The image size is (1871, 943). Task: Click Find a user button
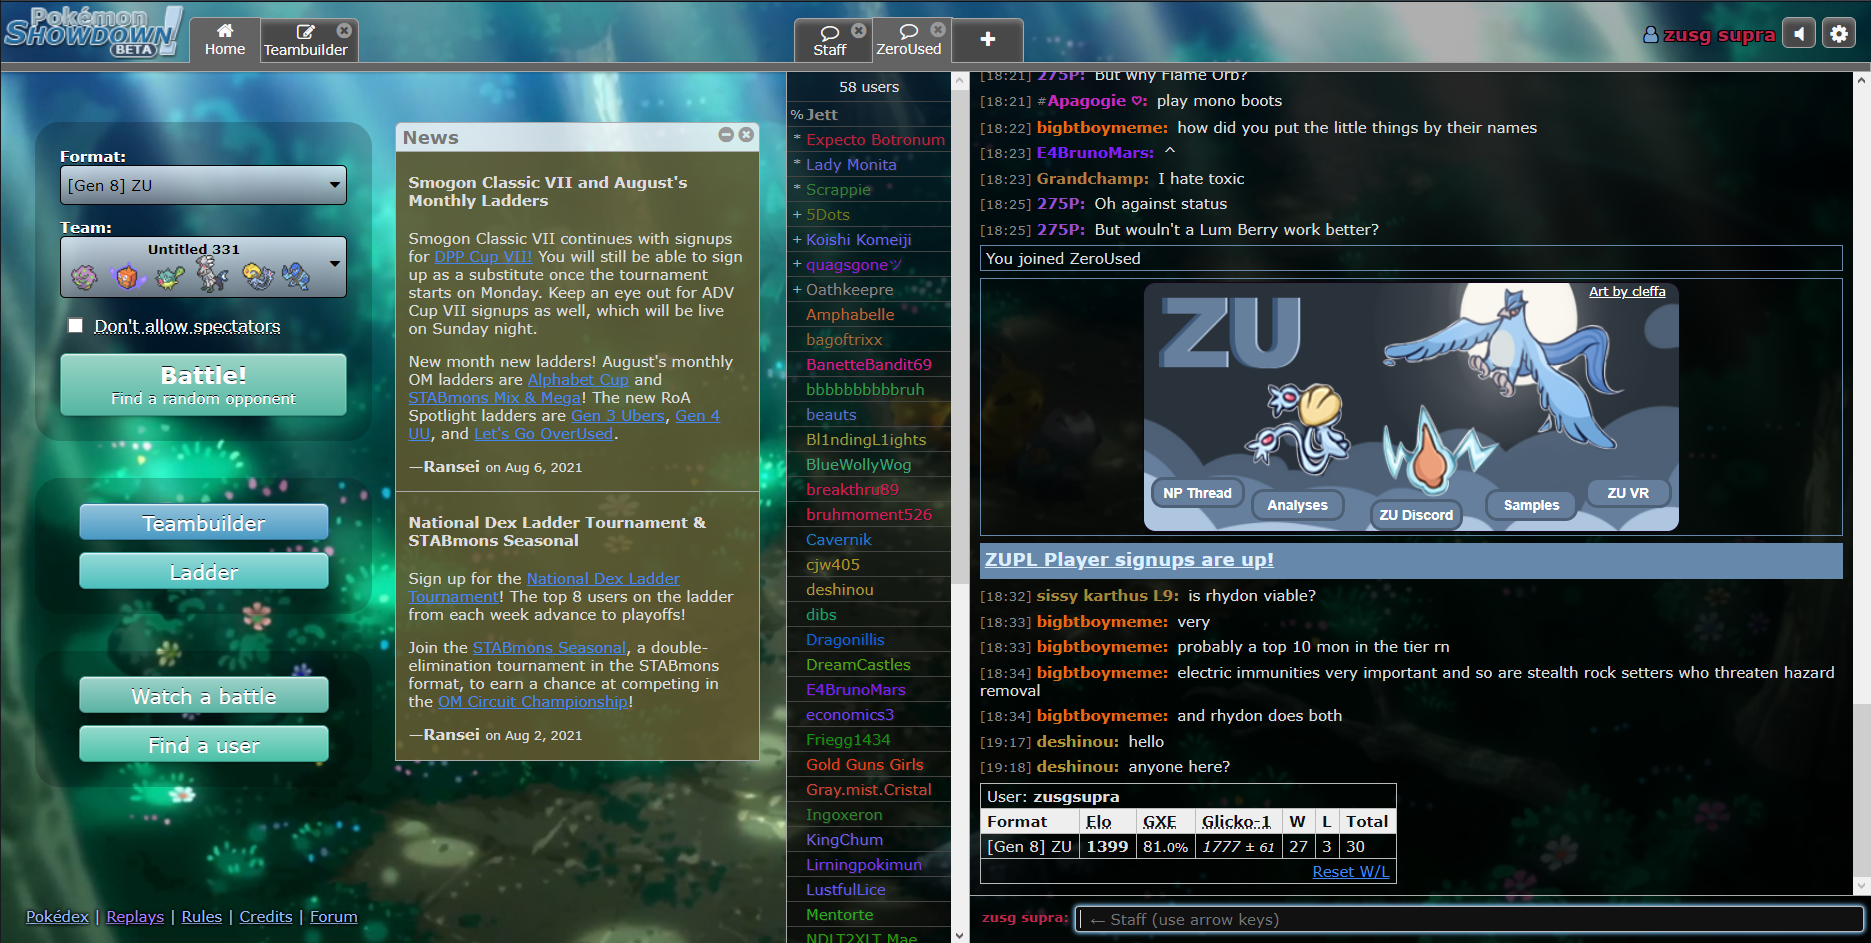204,745
